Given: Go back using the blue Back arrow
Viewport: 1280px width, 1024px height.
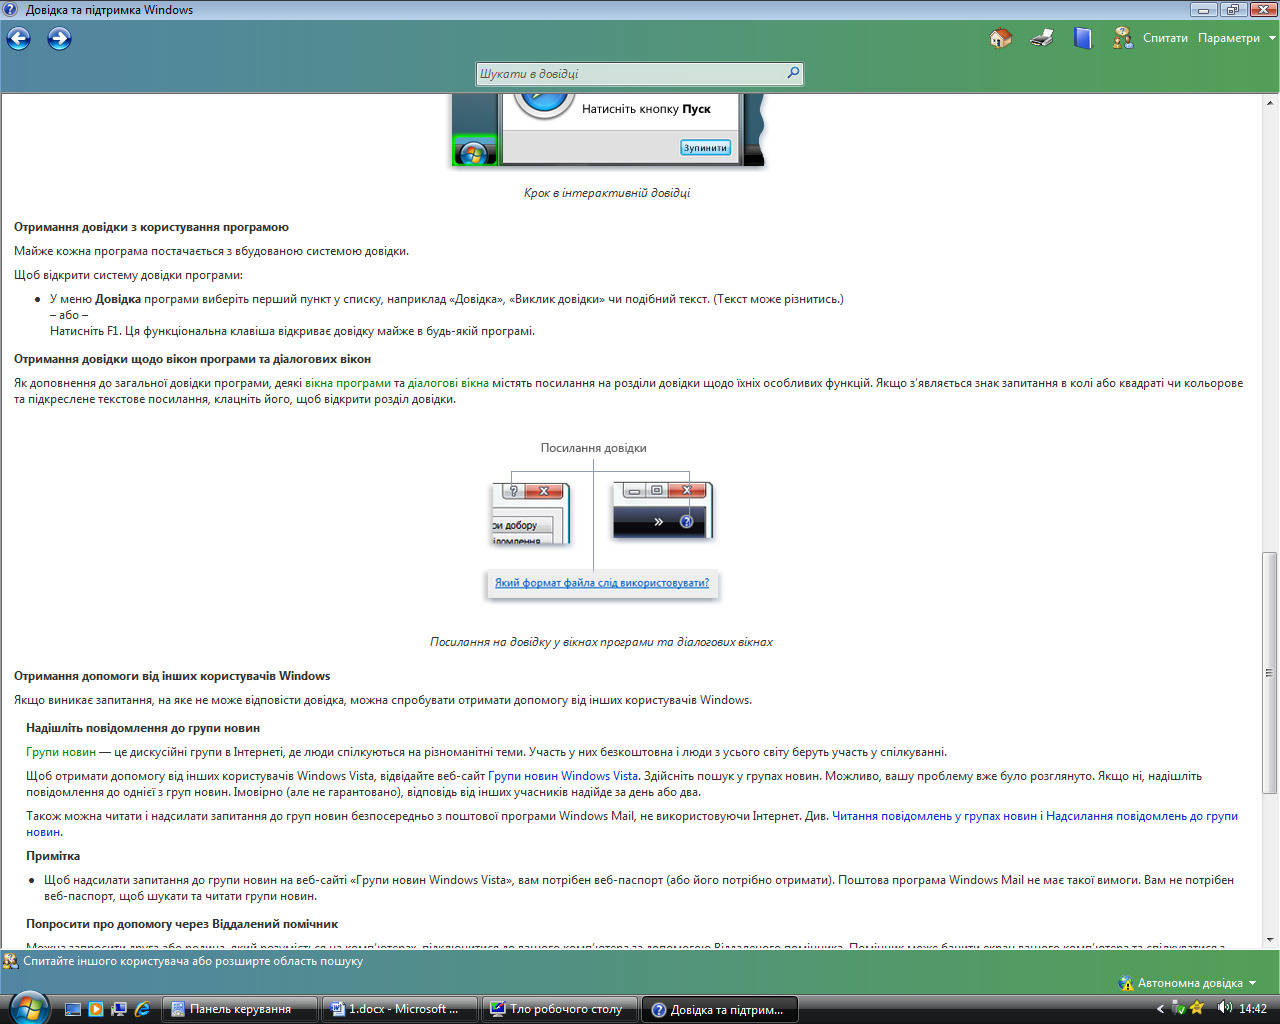Looking at the screenshot, I should pos(19,39).
